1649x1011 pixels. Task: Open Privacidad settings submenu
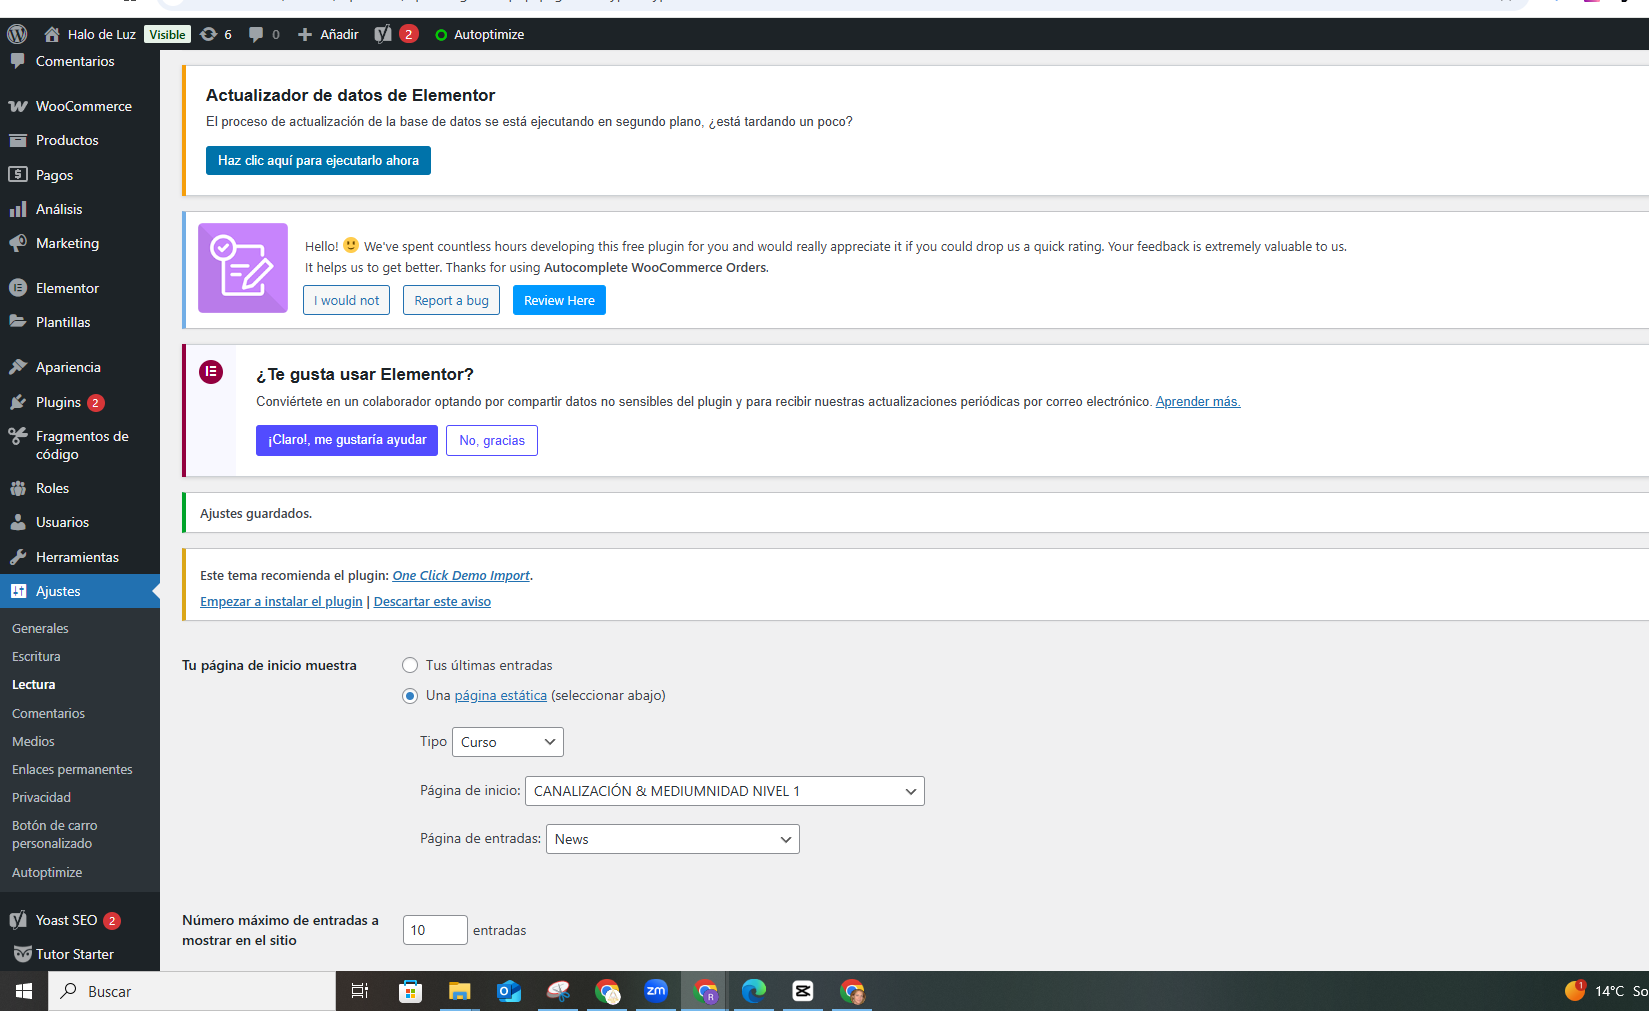pos(41,798)
